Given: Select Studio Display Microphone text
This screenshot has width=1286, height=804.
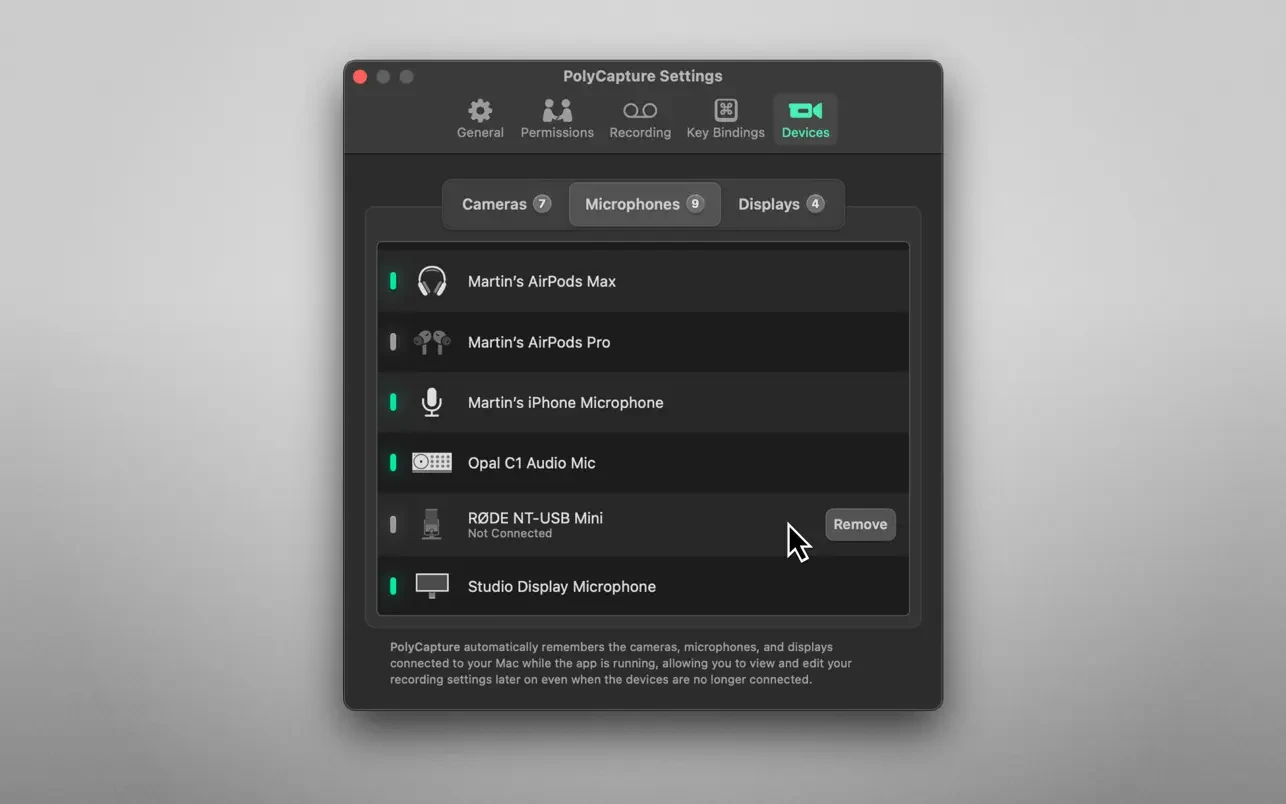Looking at the screenshot, I should 562,586.
